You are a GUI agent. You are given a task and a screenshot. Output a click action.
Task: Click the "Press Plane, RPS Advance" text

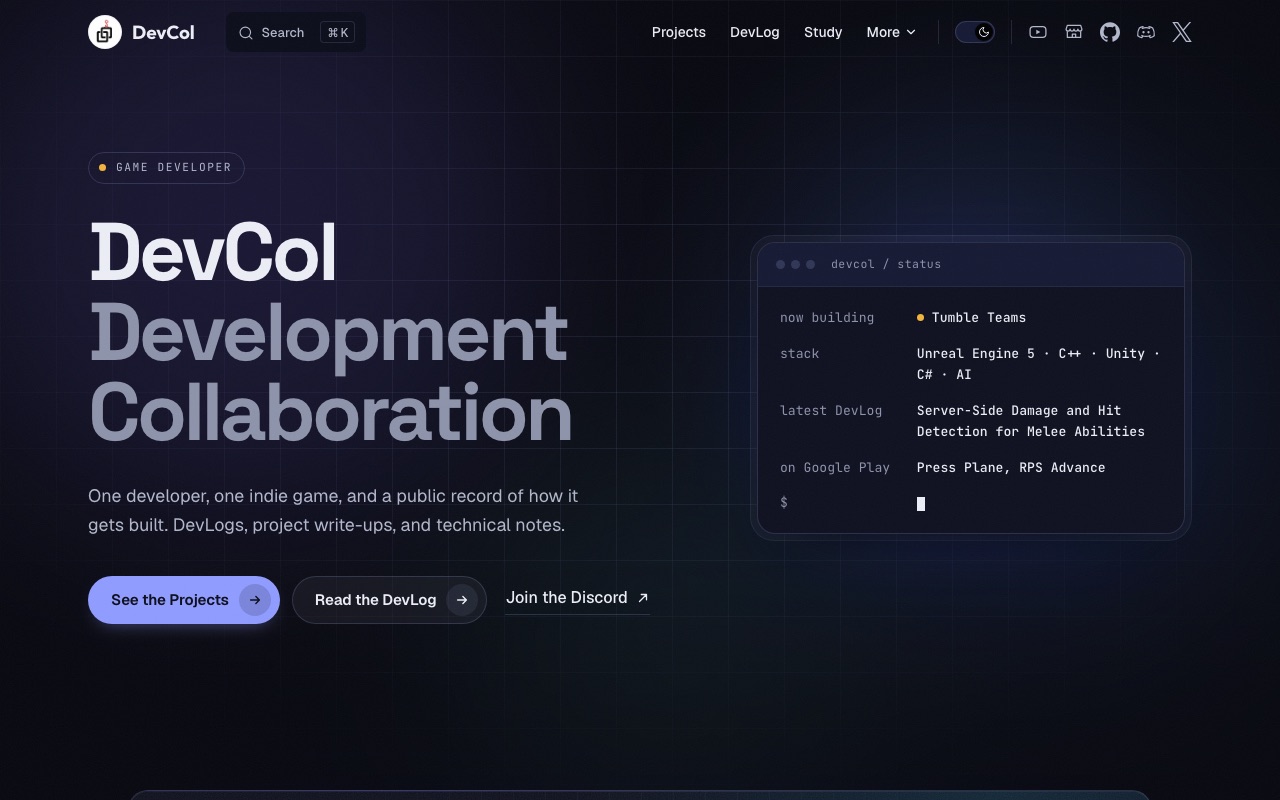tap(1011, 468)
